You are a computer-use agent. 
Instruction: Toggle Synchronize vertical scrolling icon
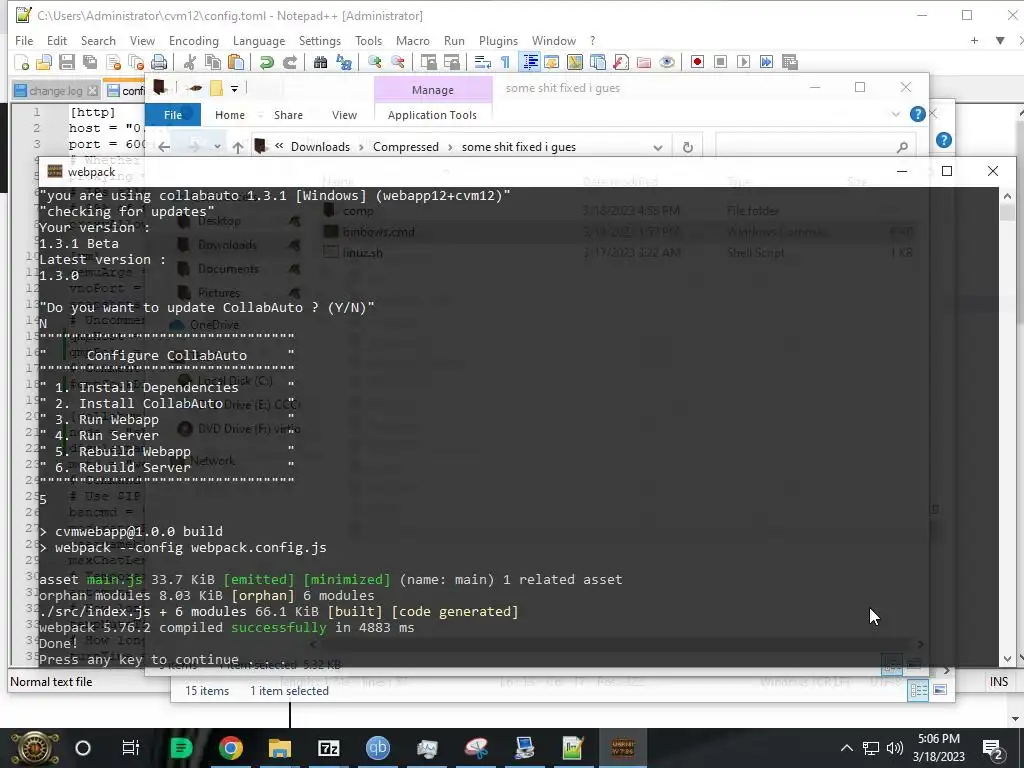[x=428, y=62]
